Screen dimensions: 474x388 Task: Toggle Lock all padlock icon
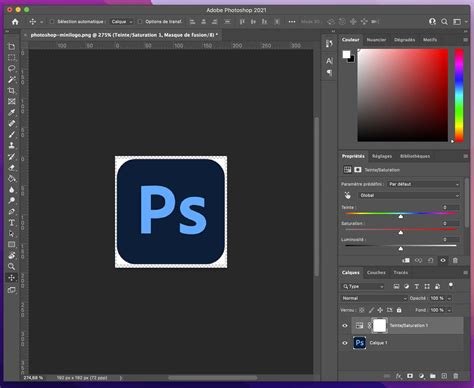pos(399,310)
